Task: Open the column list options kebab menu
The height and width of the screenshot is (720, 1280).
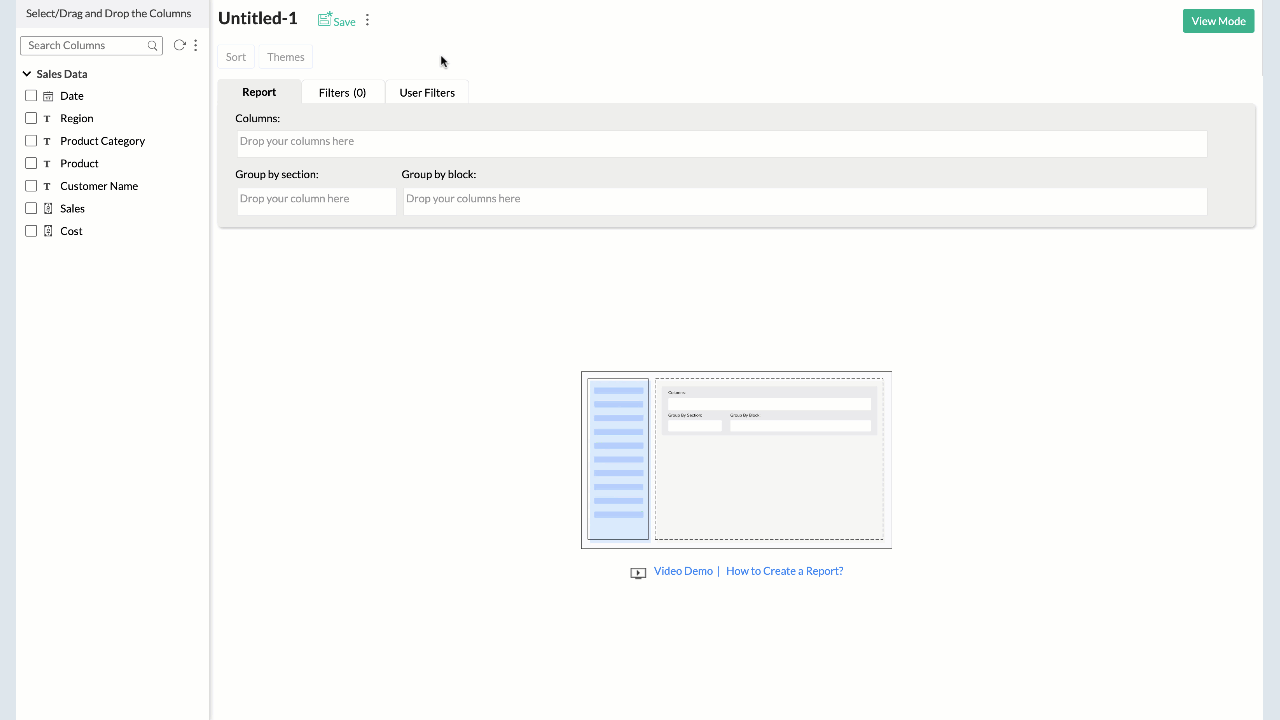Action: (x=195, y=44)
